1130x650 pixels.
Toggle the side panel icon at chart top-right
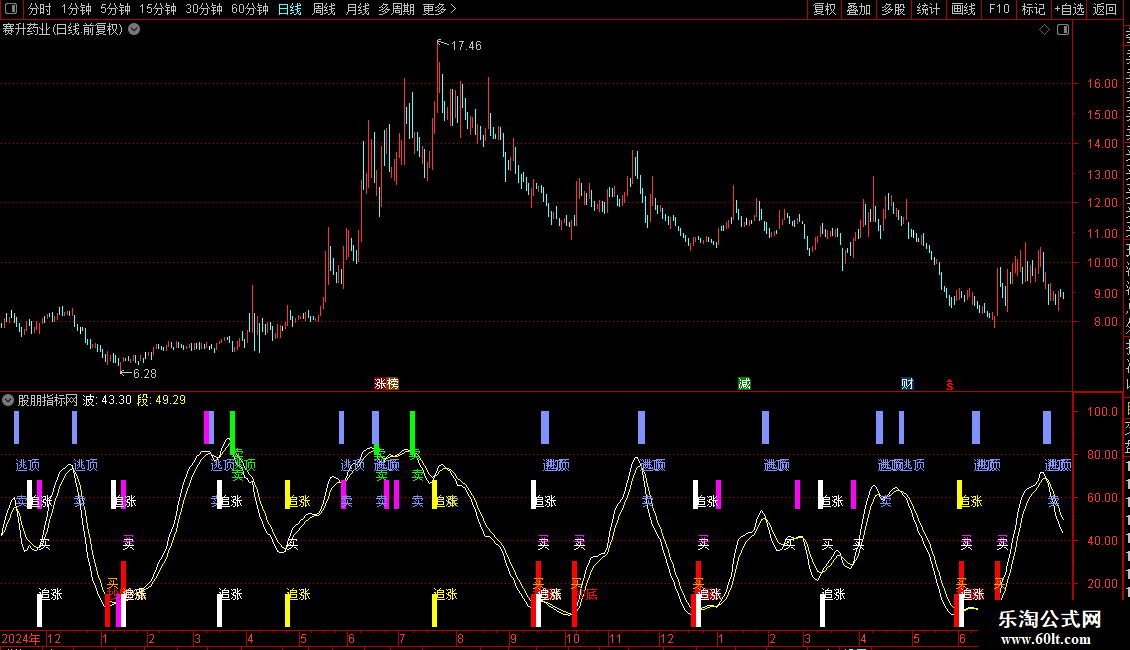tap(1063, 30)
